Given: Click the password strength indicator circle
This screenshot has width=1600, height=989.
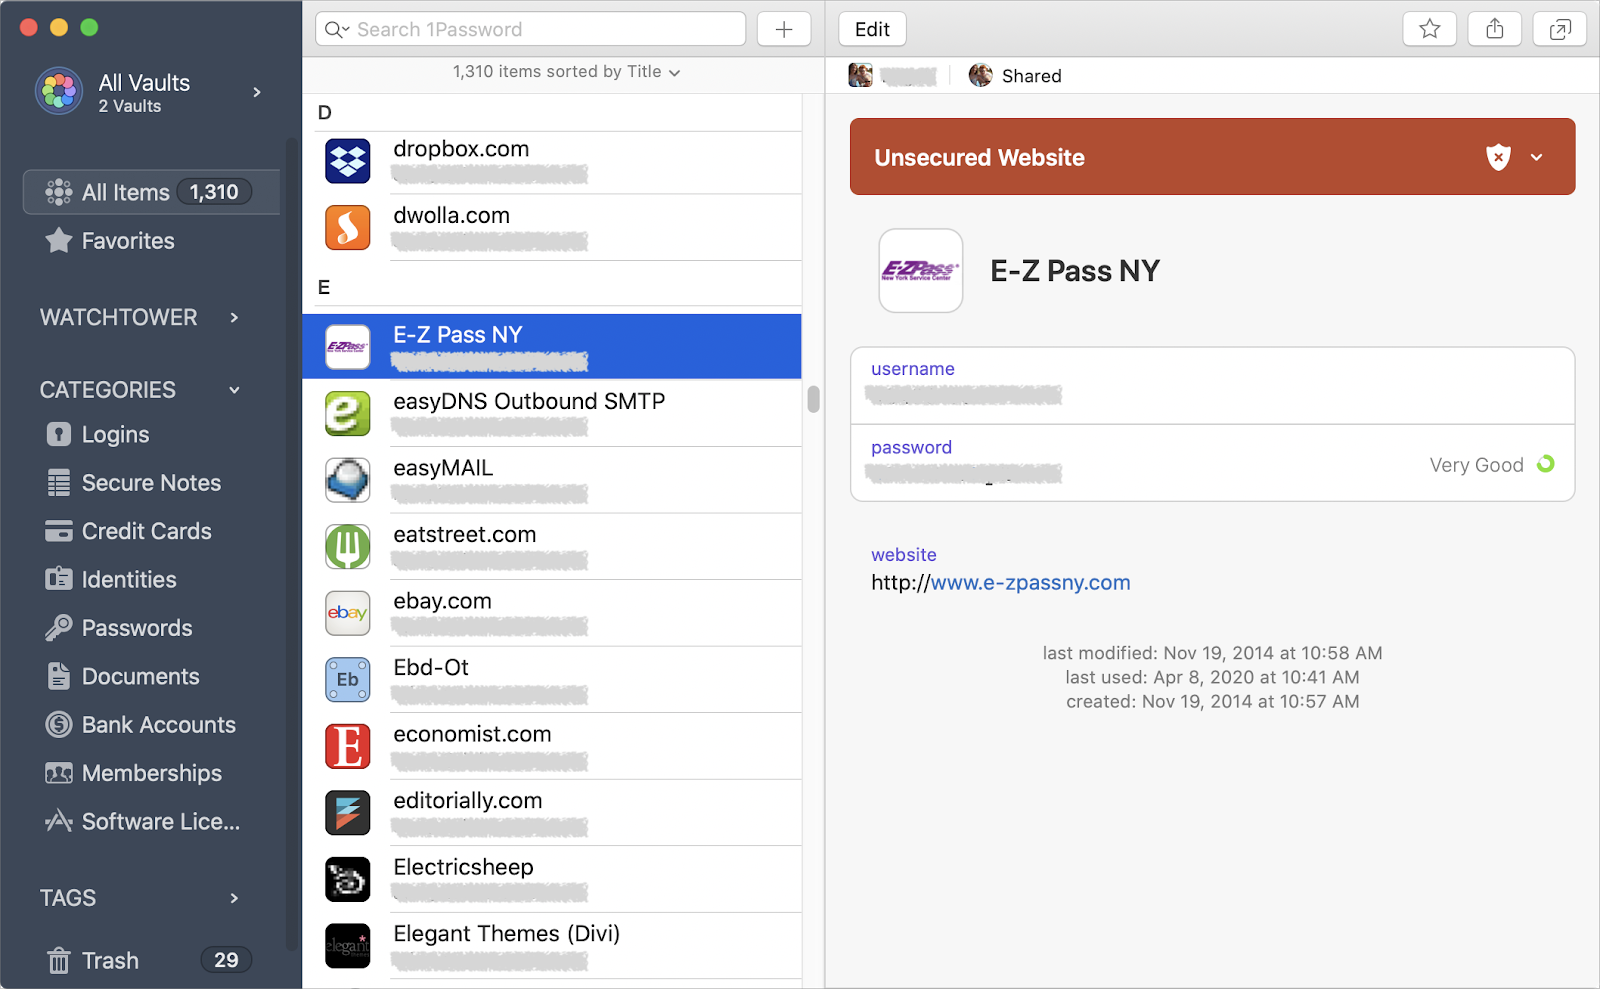Looking at the screenshot, I should coord(1546,464).
